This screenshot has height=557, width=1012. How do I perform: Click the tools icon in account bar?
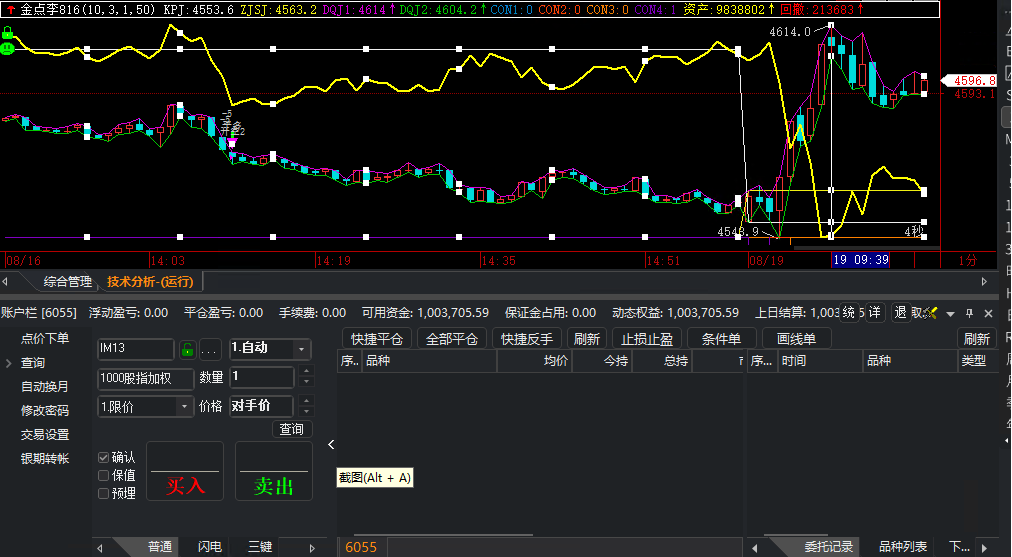pos(930,313)
